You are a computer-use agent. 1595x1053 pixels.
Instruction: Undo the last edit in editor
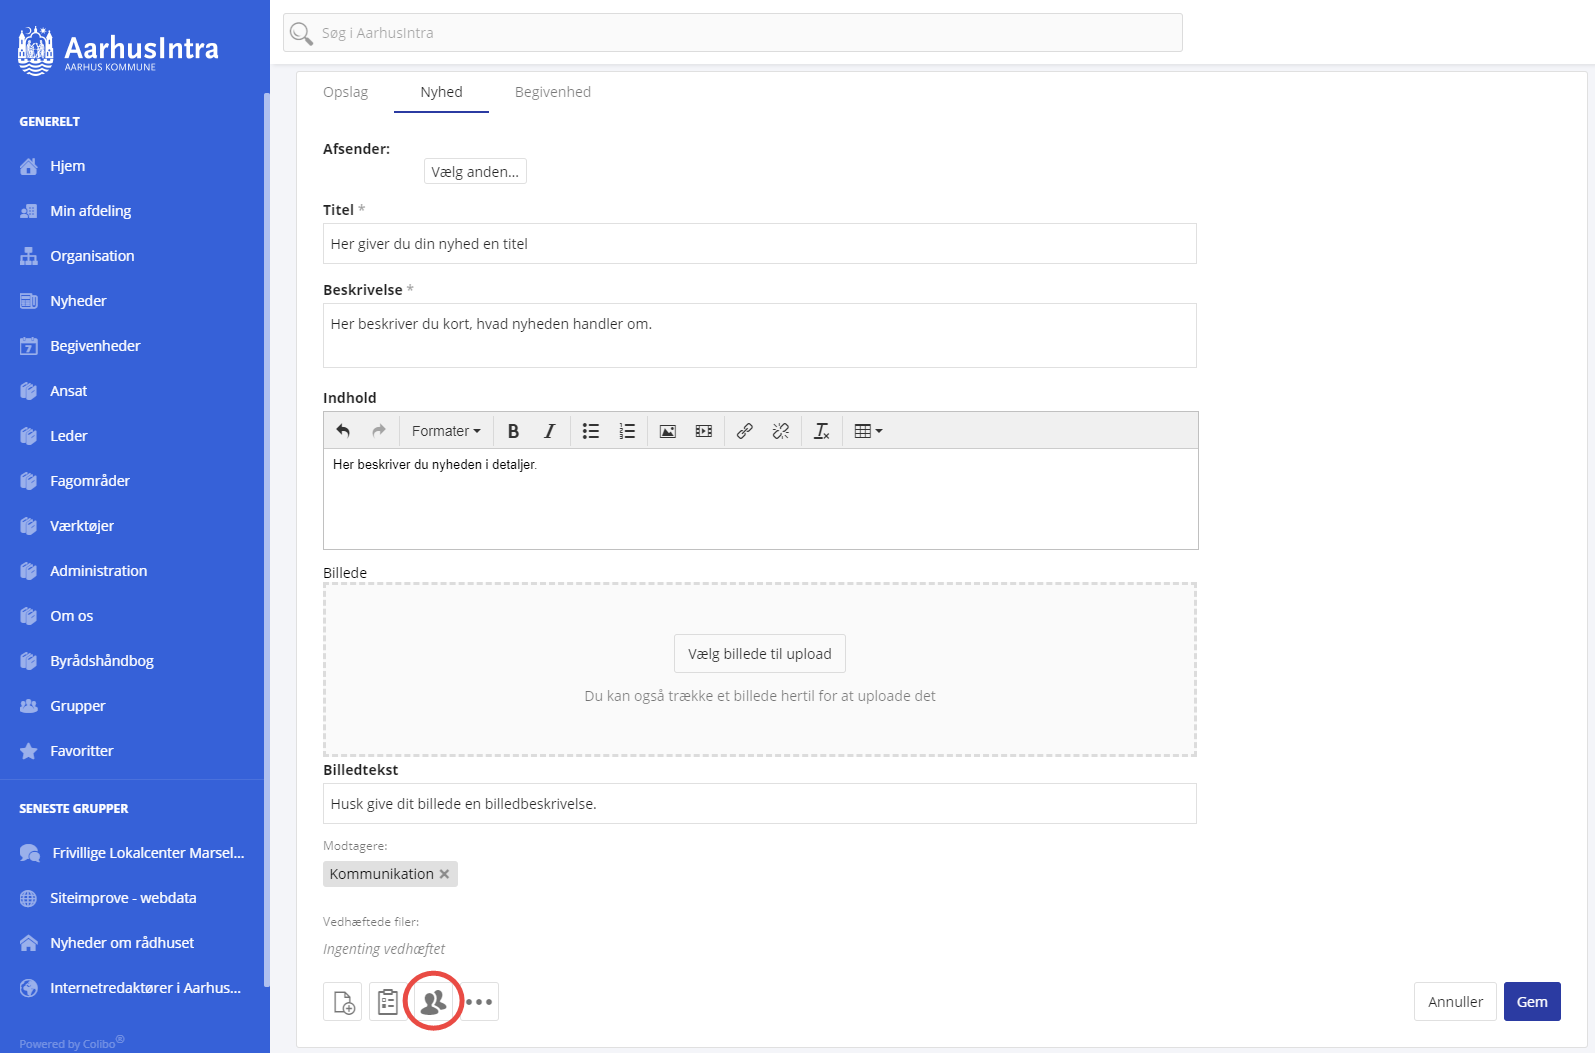(x=343, y=431)
